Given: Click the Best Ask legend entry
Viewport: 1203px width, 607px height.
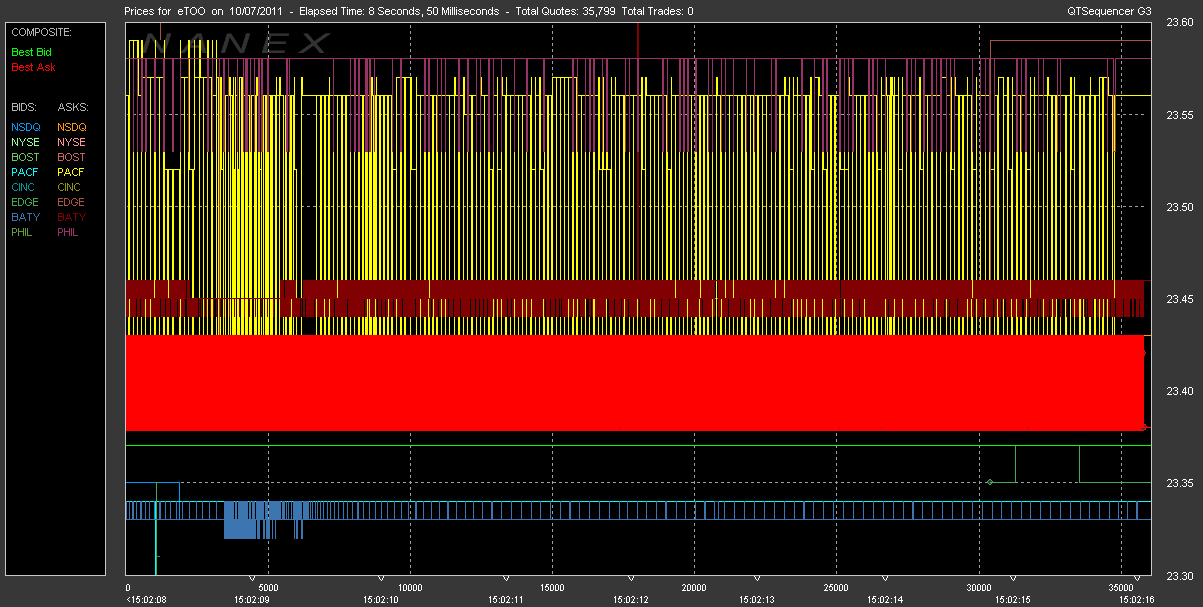Looking at the screenshot, I should pyautogui.click(x=33, y=67).
